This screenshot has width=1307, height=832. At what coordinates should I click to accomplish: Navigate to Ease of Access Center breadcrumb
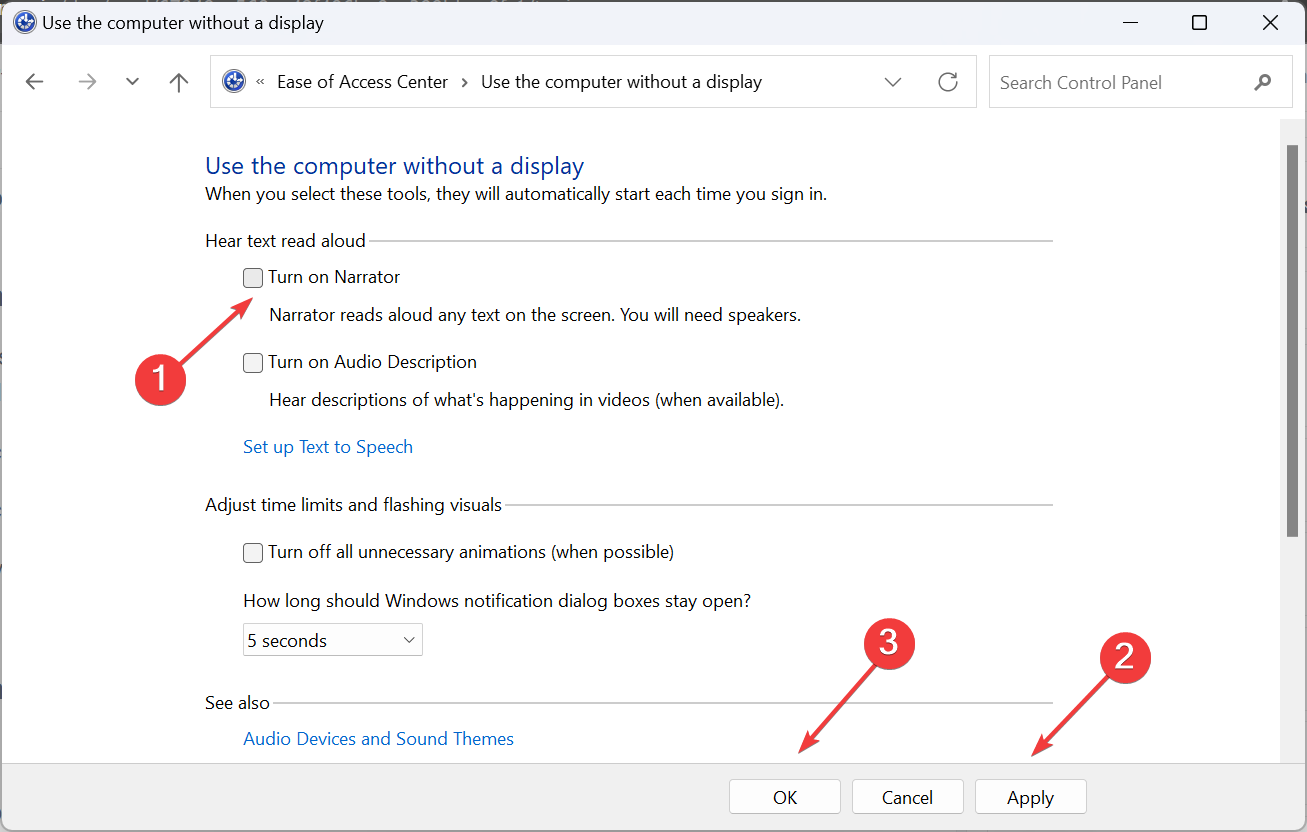pos(362,81)
